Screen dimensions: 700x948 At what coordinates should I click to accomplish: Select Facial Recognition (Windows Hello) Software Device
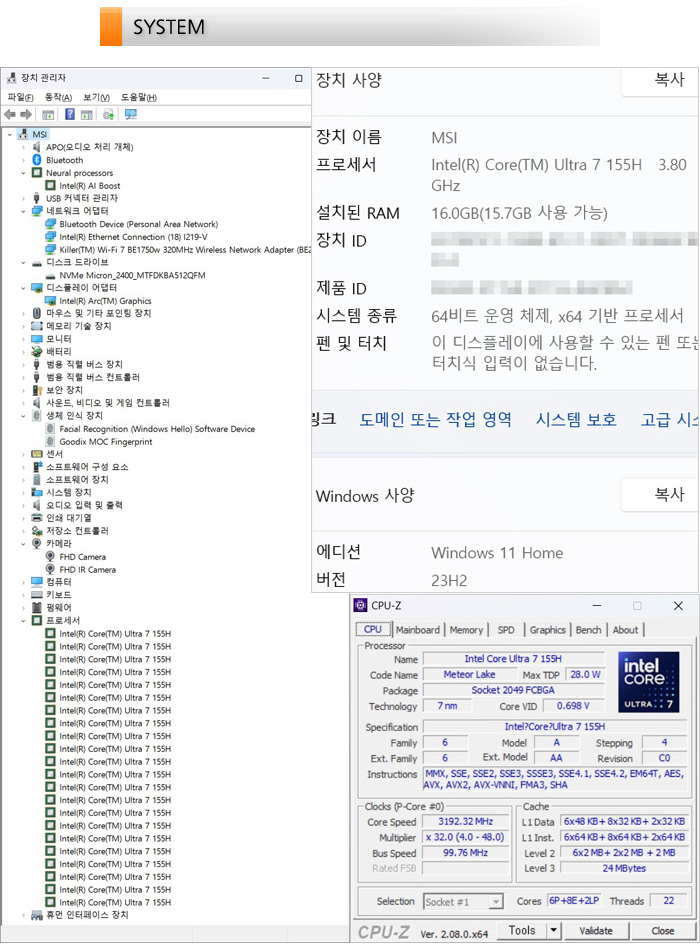click(x=157, y=429)
